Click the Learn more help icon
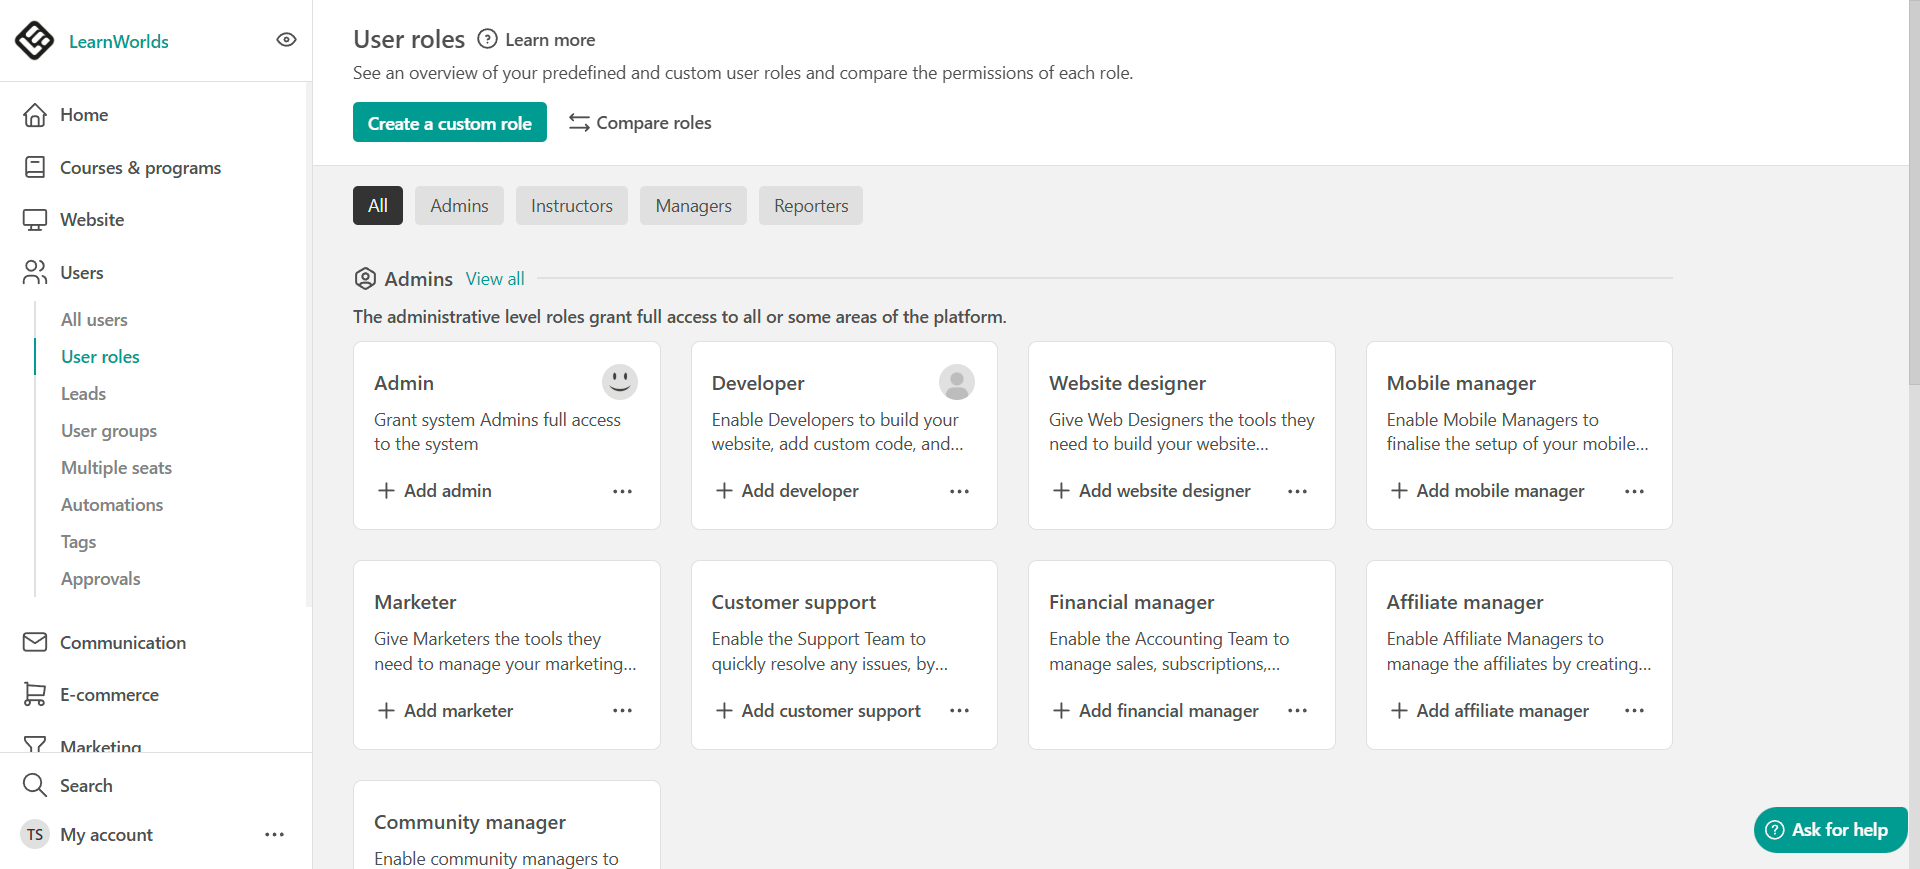 pyautogui.click(x=487, y=39)
